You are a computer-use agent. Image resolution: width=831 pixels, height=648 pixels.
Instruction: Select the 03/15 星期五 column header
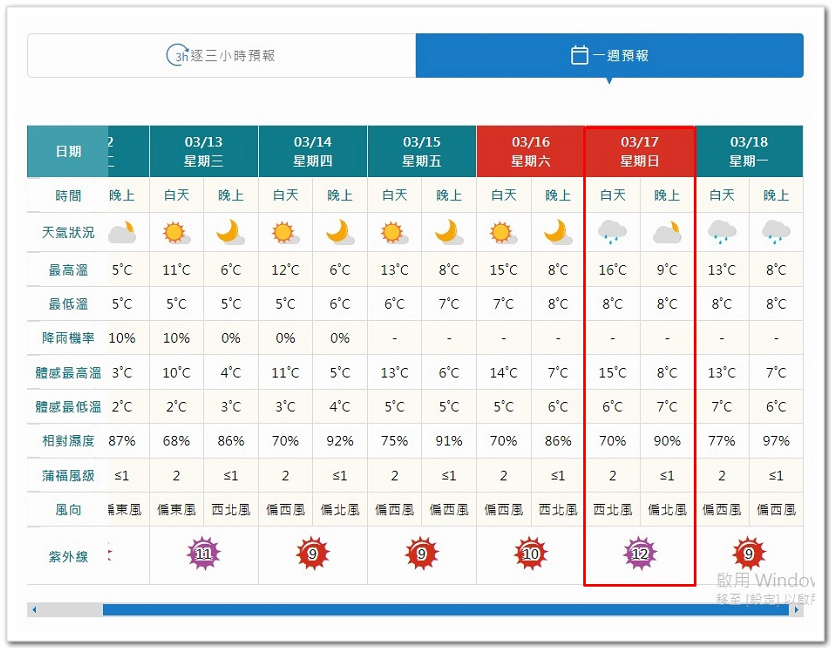coord(422,152)
